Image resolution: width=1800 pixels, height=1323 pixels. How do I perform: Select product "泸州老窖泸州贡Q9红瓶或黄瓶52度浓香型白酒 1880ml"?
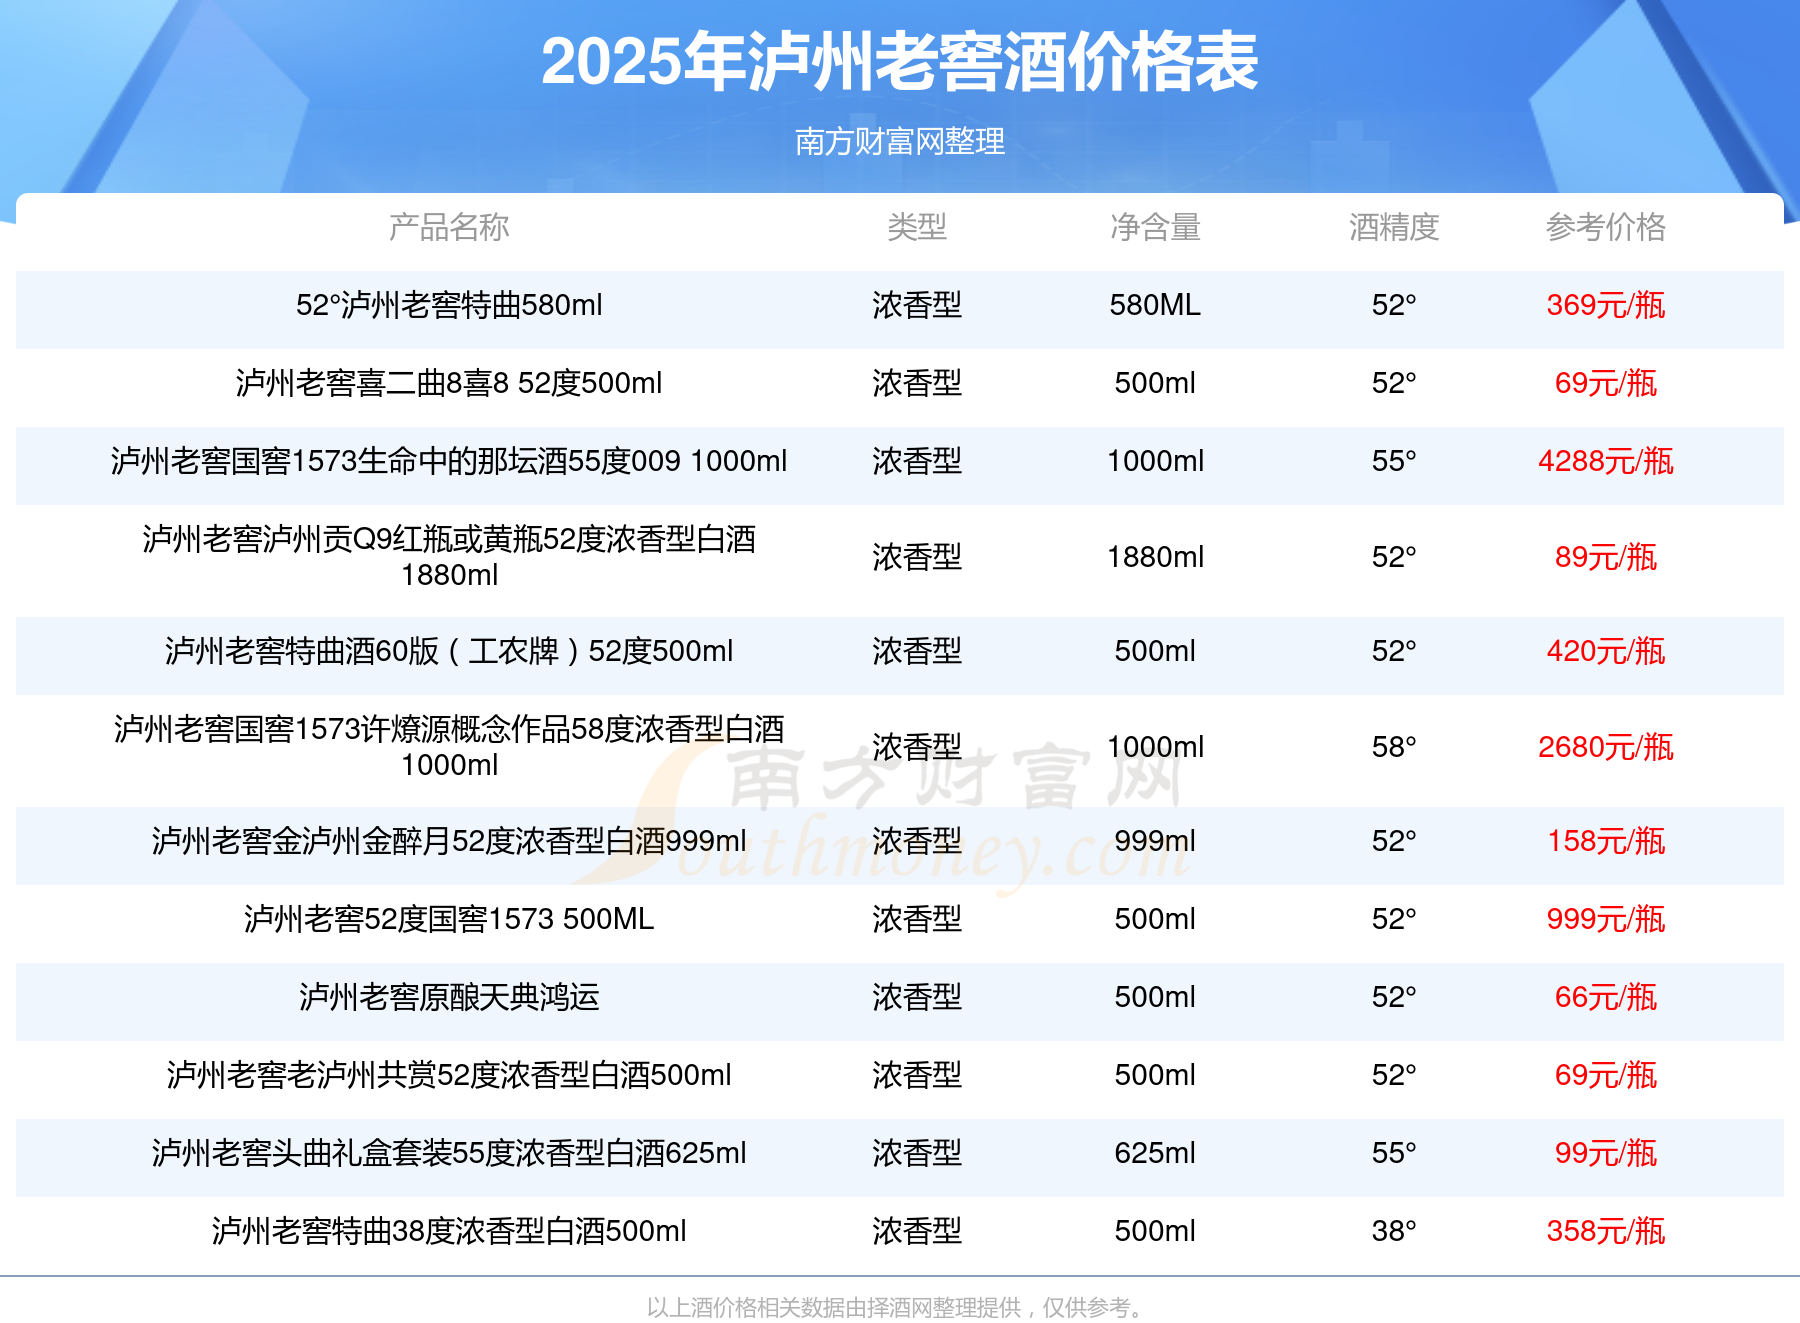[x=449, y=557]
